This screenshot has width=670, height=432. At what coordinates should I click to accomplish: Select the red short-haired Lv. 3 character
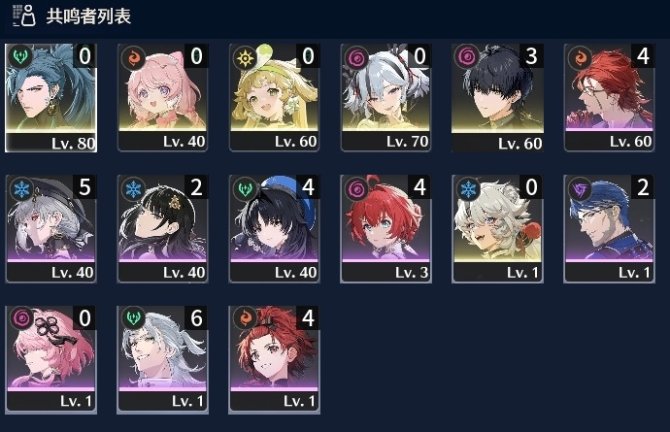(x=386, y=229)
